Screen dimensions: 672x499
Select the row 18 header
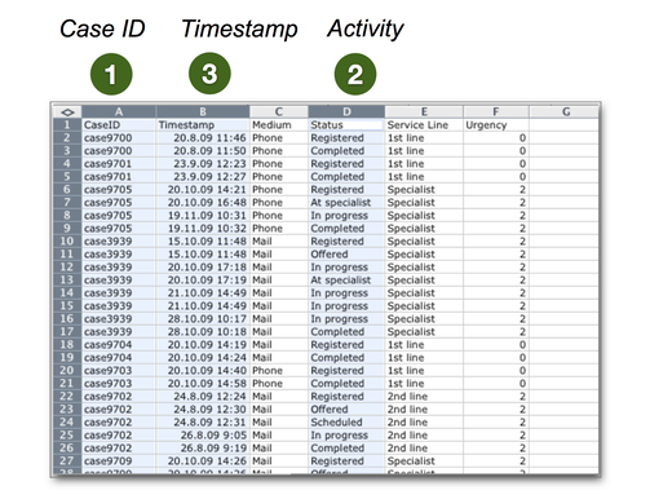[66, 345]
